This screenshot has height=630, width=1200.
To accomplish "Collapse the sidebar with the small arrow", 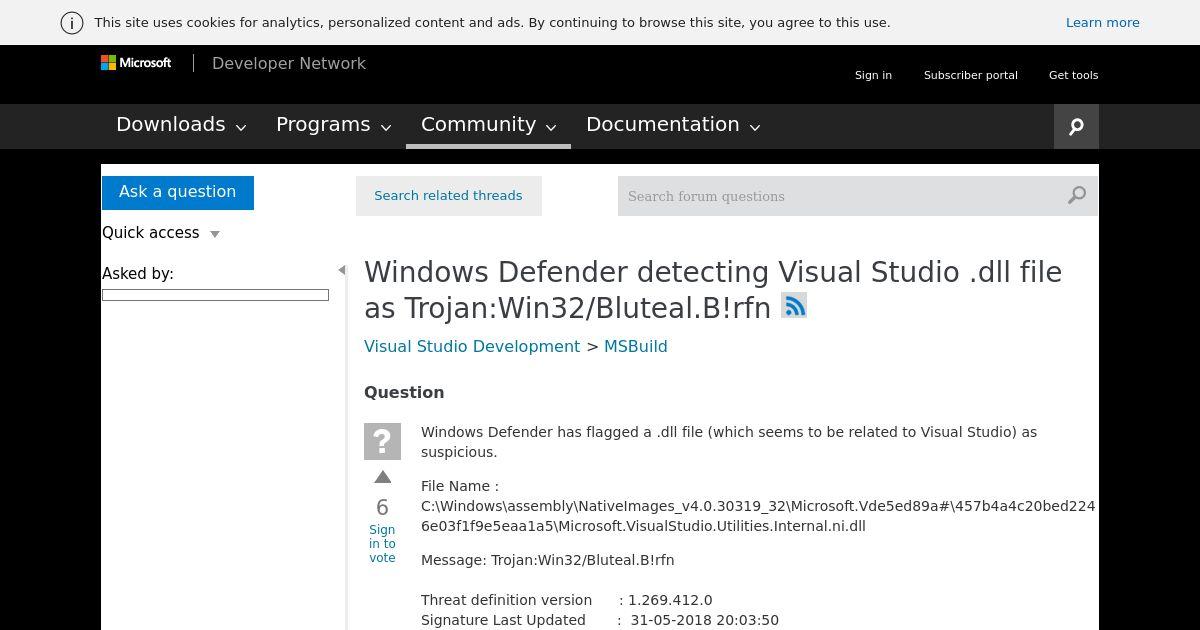I will (342, 270).
